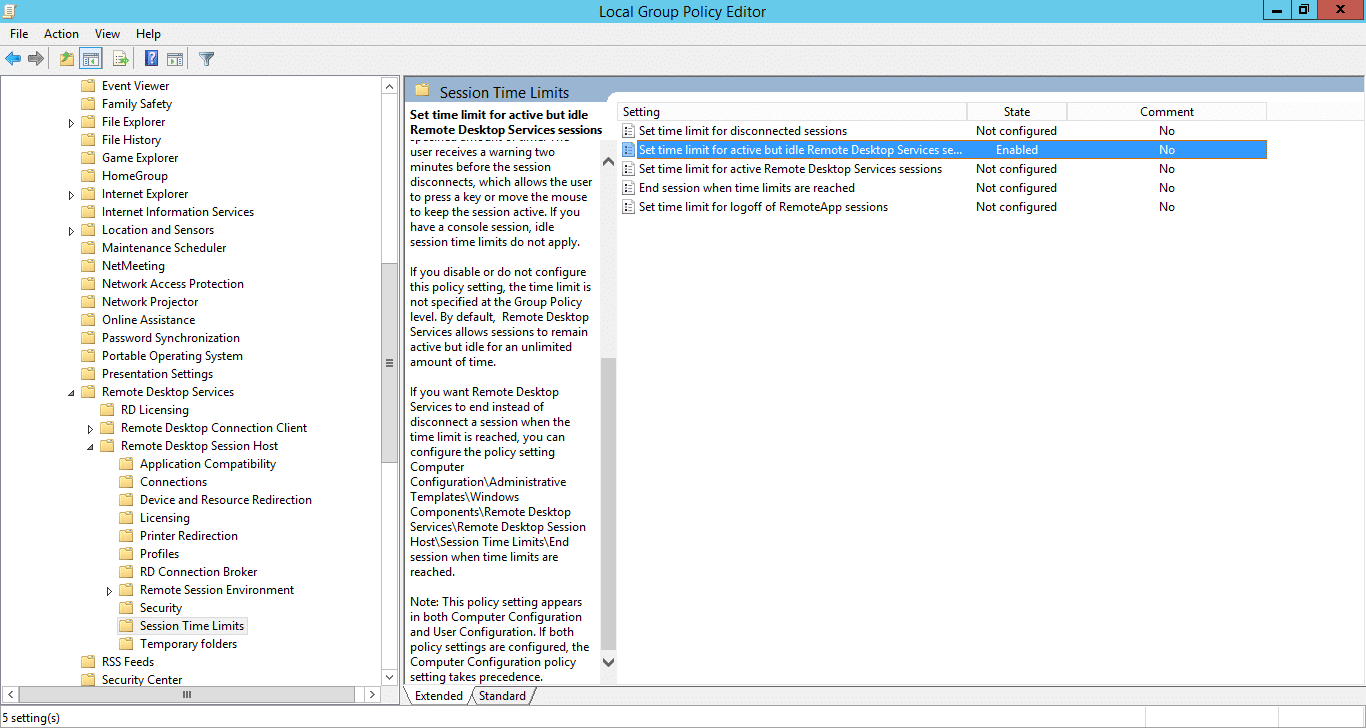Click the Up one level folder icon
Image resolution: width=1366 pixels, height=728 pixels.
click(66, 59)
